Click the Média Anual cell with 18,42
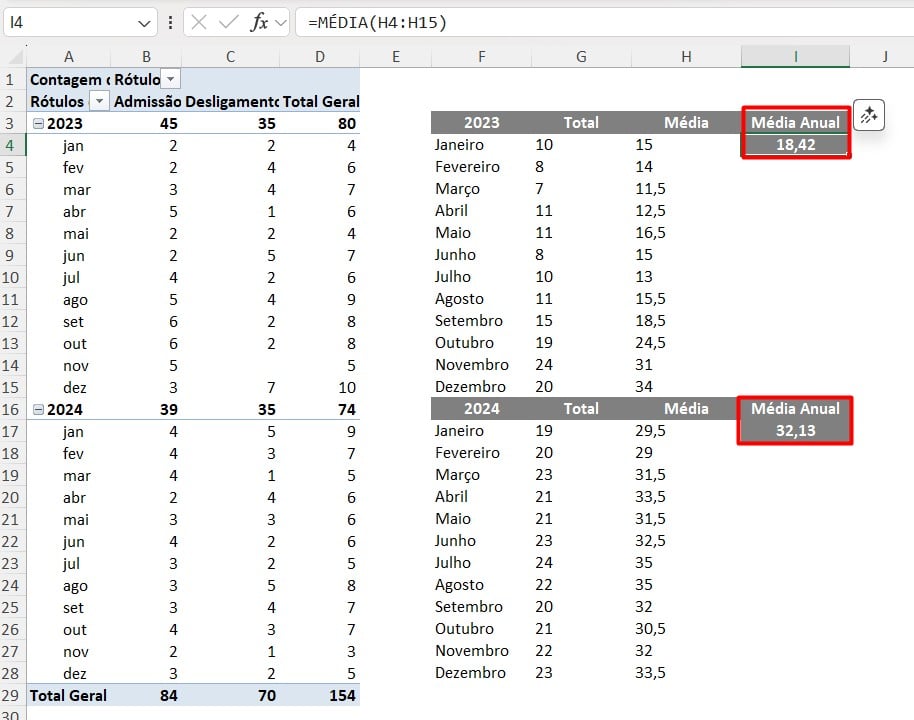This screenshot has width=914, height=720. pyautogui.click(x=795, y=145)
